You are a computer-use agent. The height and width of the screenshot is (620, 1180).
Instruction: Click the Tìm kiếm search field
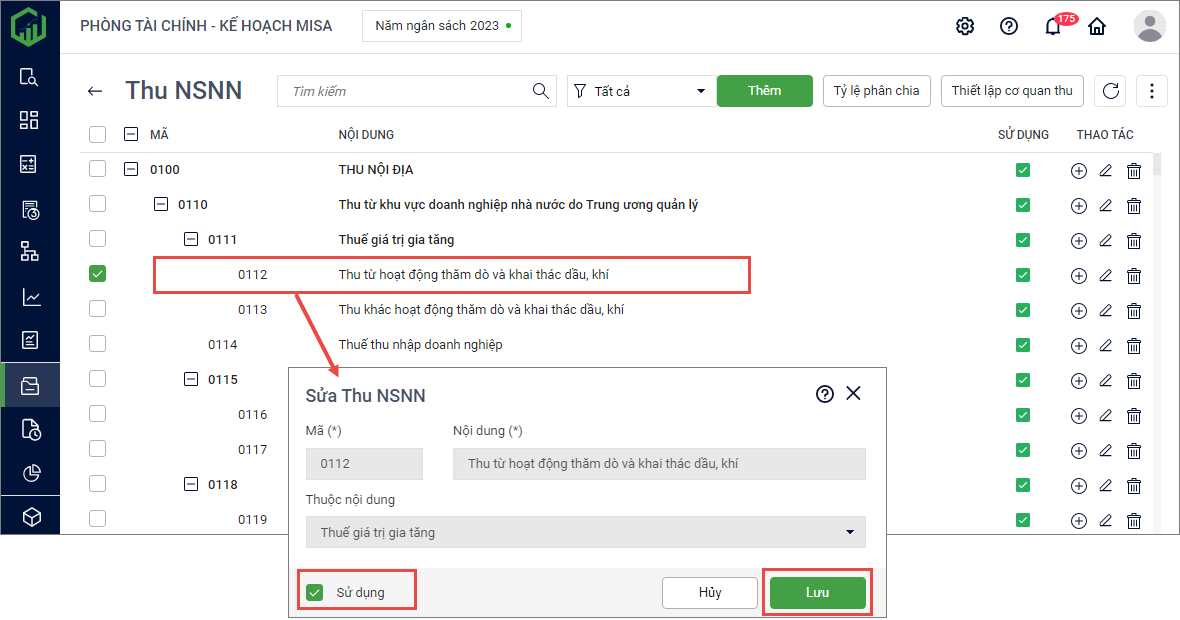click(x=410, y=91)
